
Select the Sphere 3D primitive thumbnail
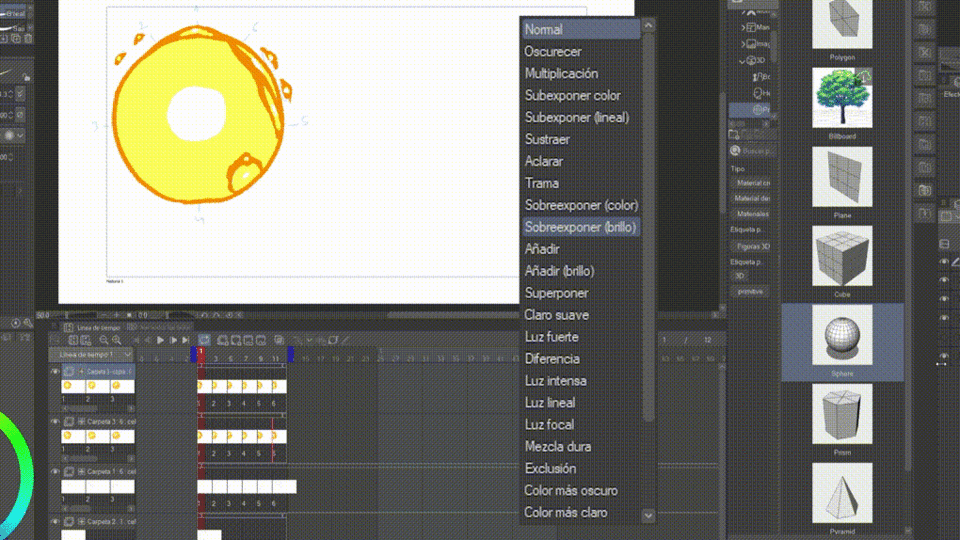point(842,336)
